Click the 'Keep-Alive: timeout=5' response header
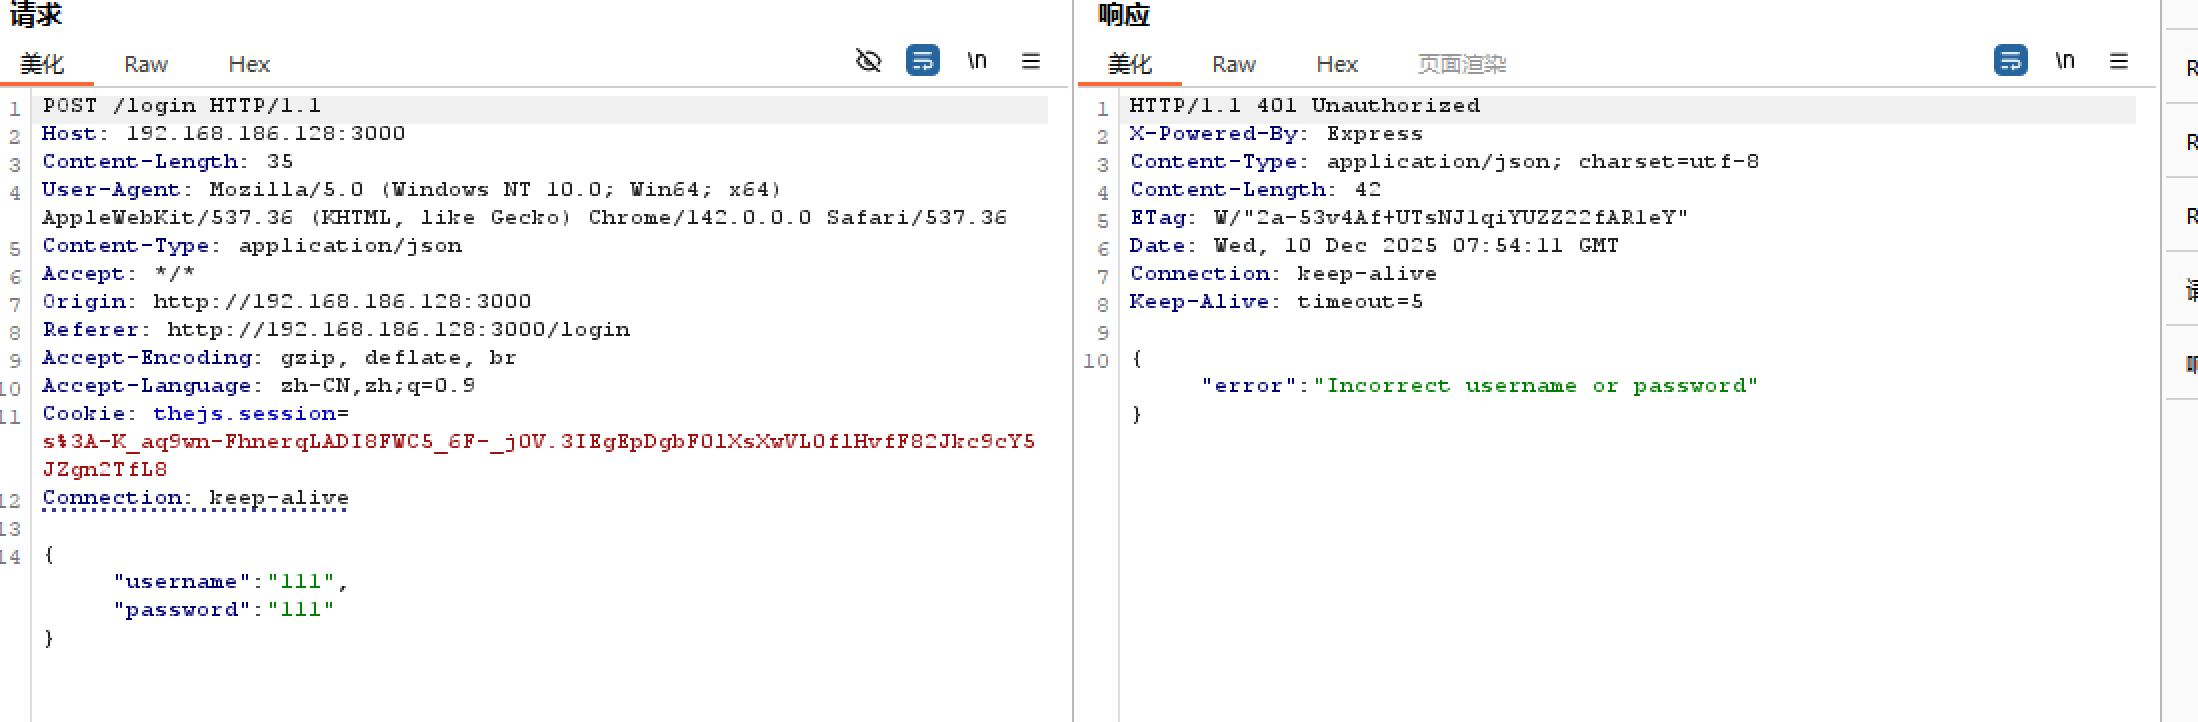 tap(1277, 302)
